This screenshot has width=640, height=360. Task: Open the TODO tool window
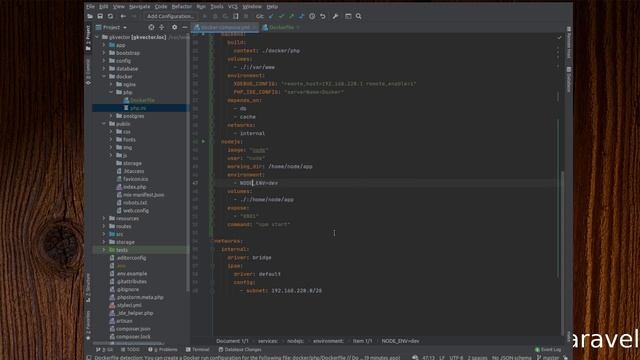(x=130, y=350)
